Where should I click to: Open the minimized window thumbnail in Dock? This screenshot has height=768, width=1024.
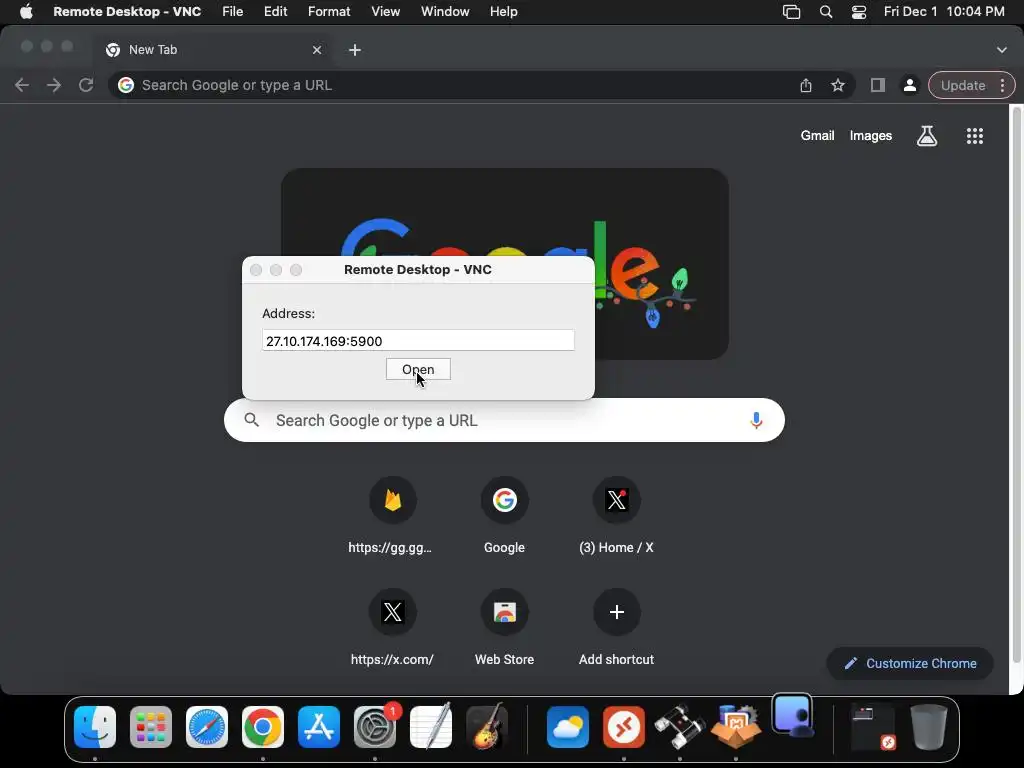(872, 727)
